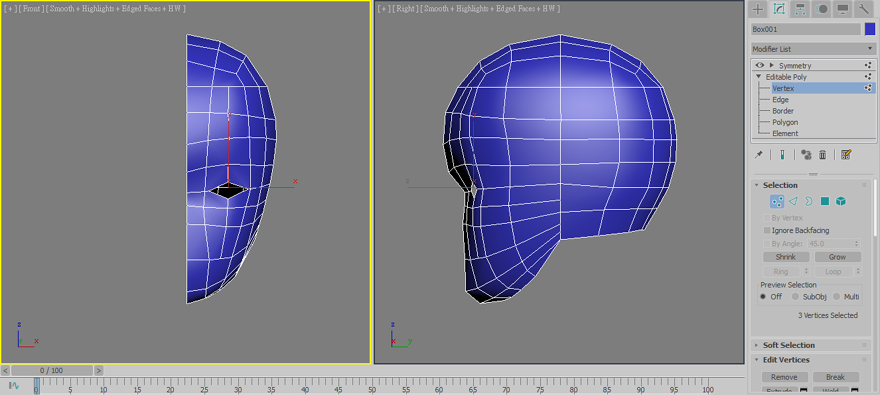Click the Element cube selection icon
Viewport: 880px width, 395px height.
click(840, 201)
